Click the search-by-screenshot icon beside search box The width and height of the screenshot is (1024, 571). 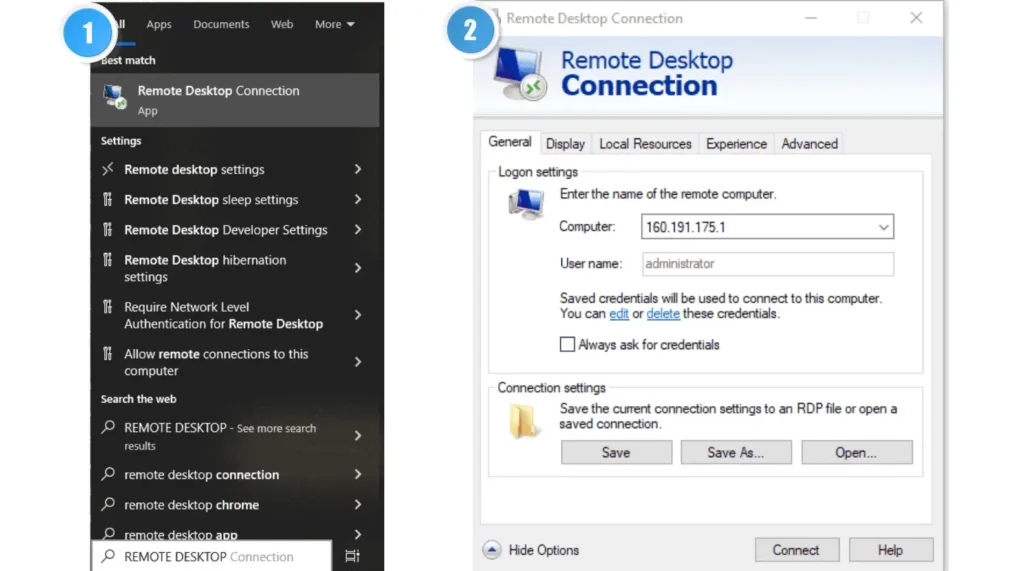[x=352, y=556]
